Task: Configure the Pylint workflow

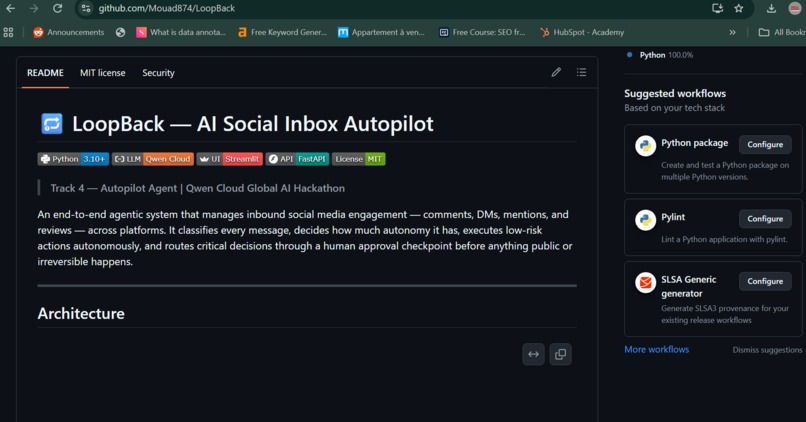Action: [765, 218]
